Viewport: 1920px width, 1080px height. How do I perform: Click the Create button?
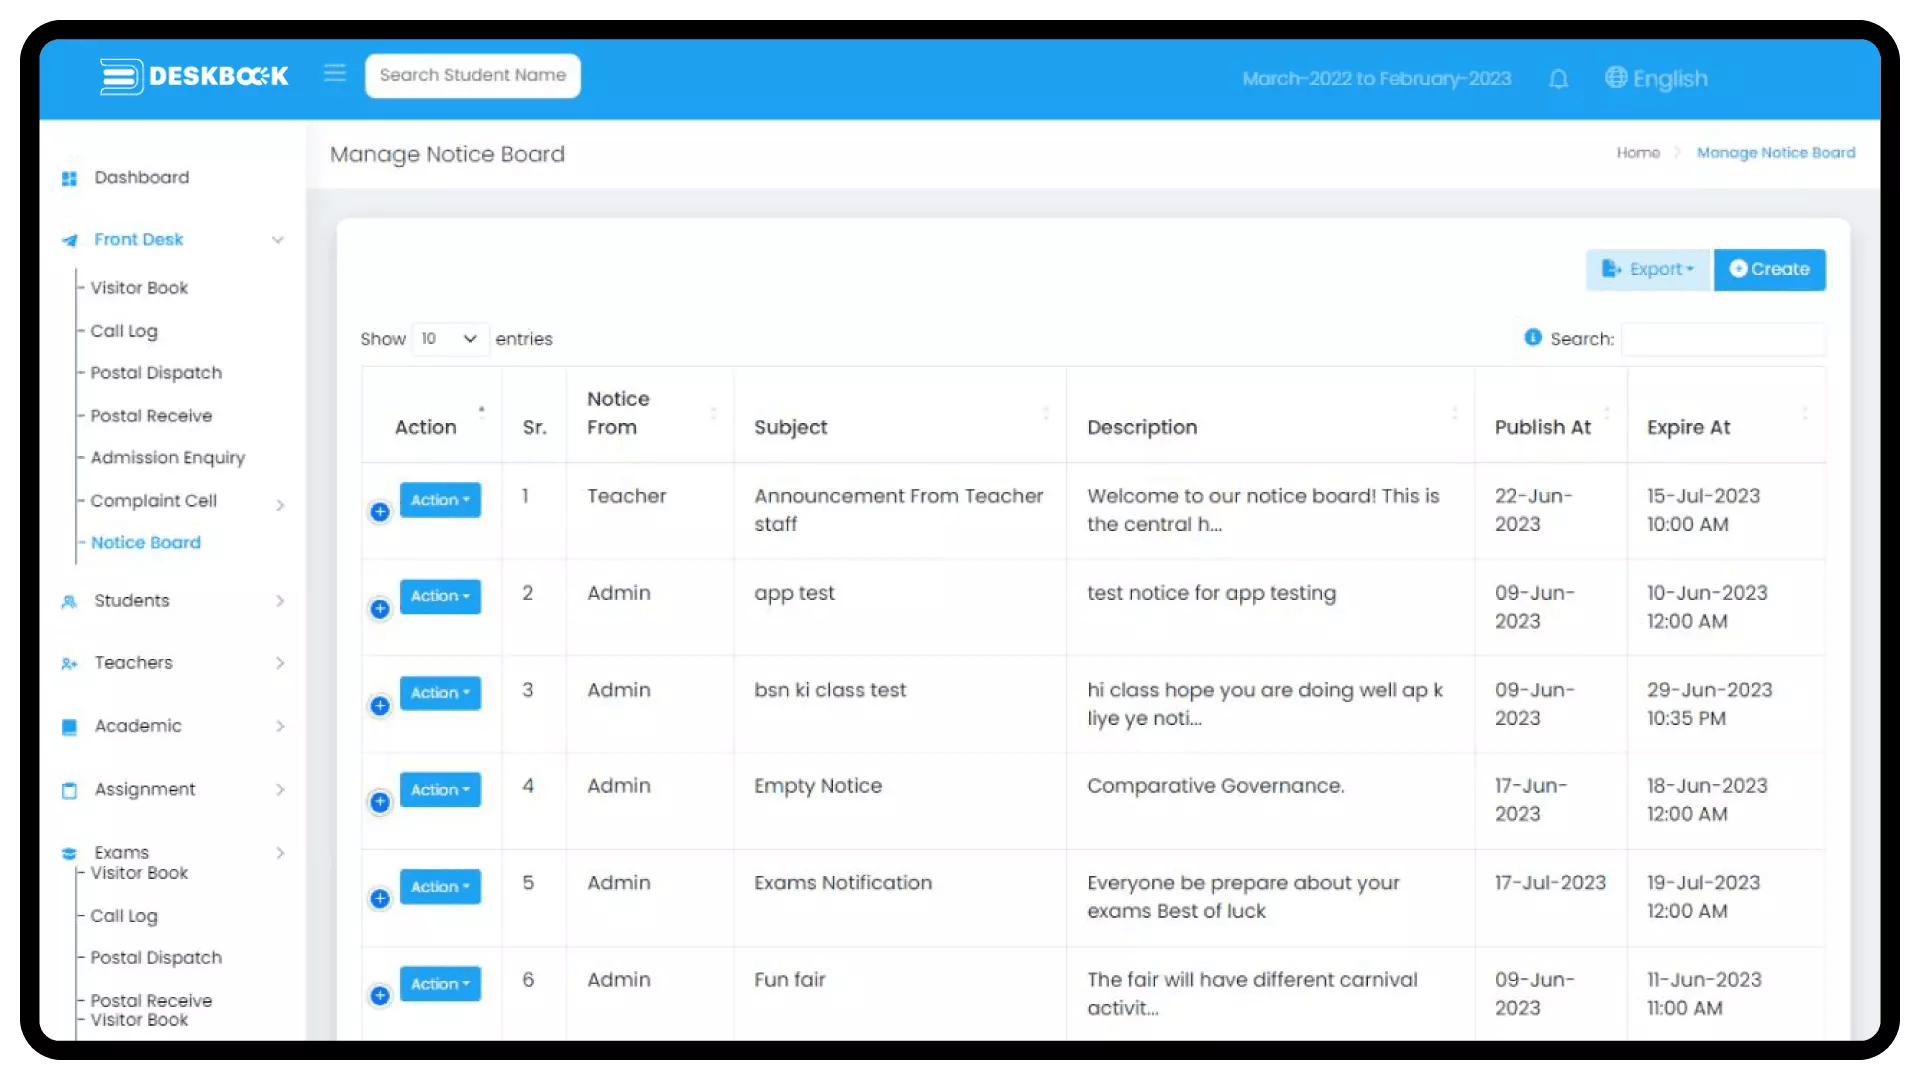(x=1769, y=270)
